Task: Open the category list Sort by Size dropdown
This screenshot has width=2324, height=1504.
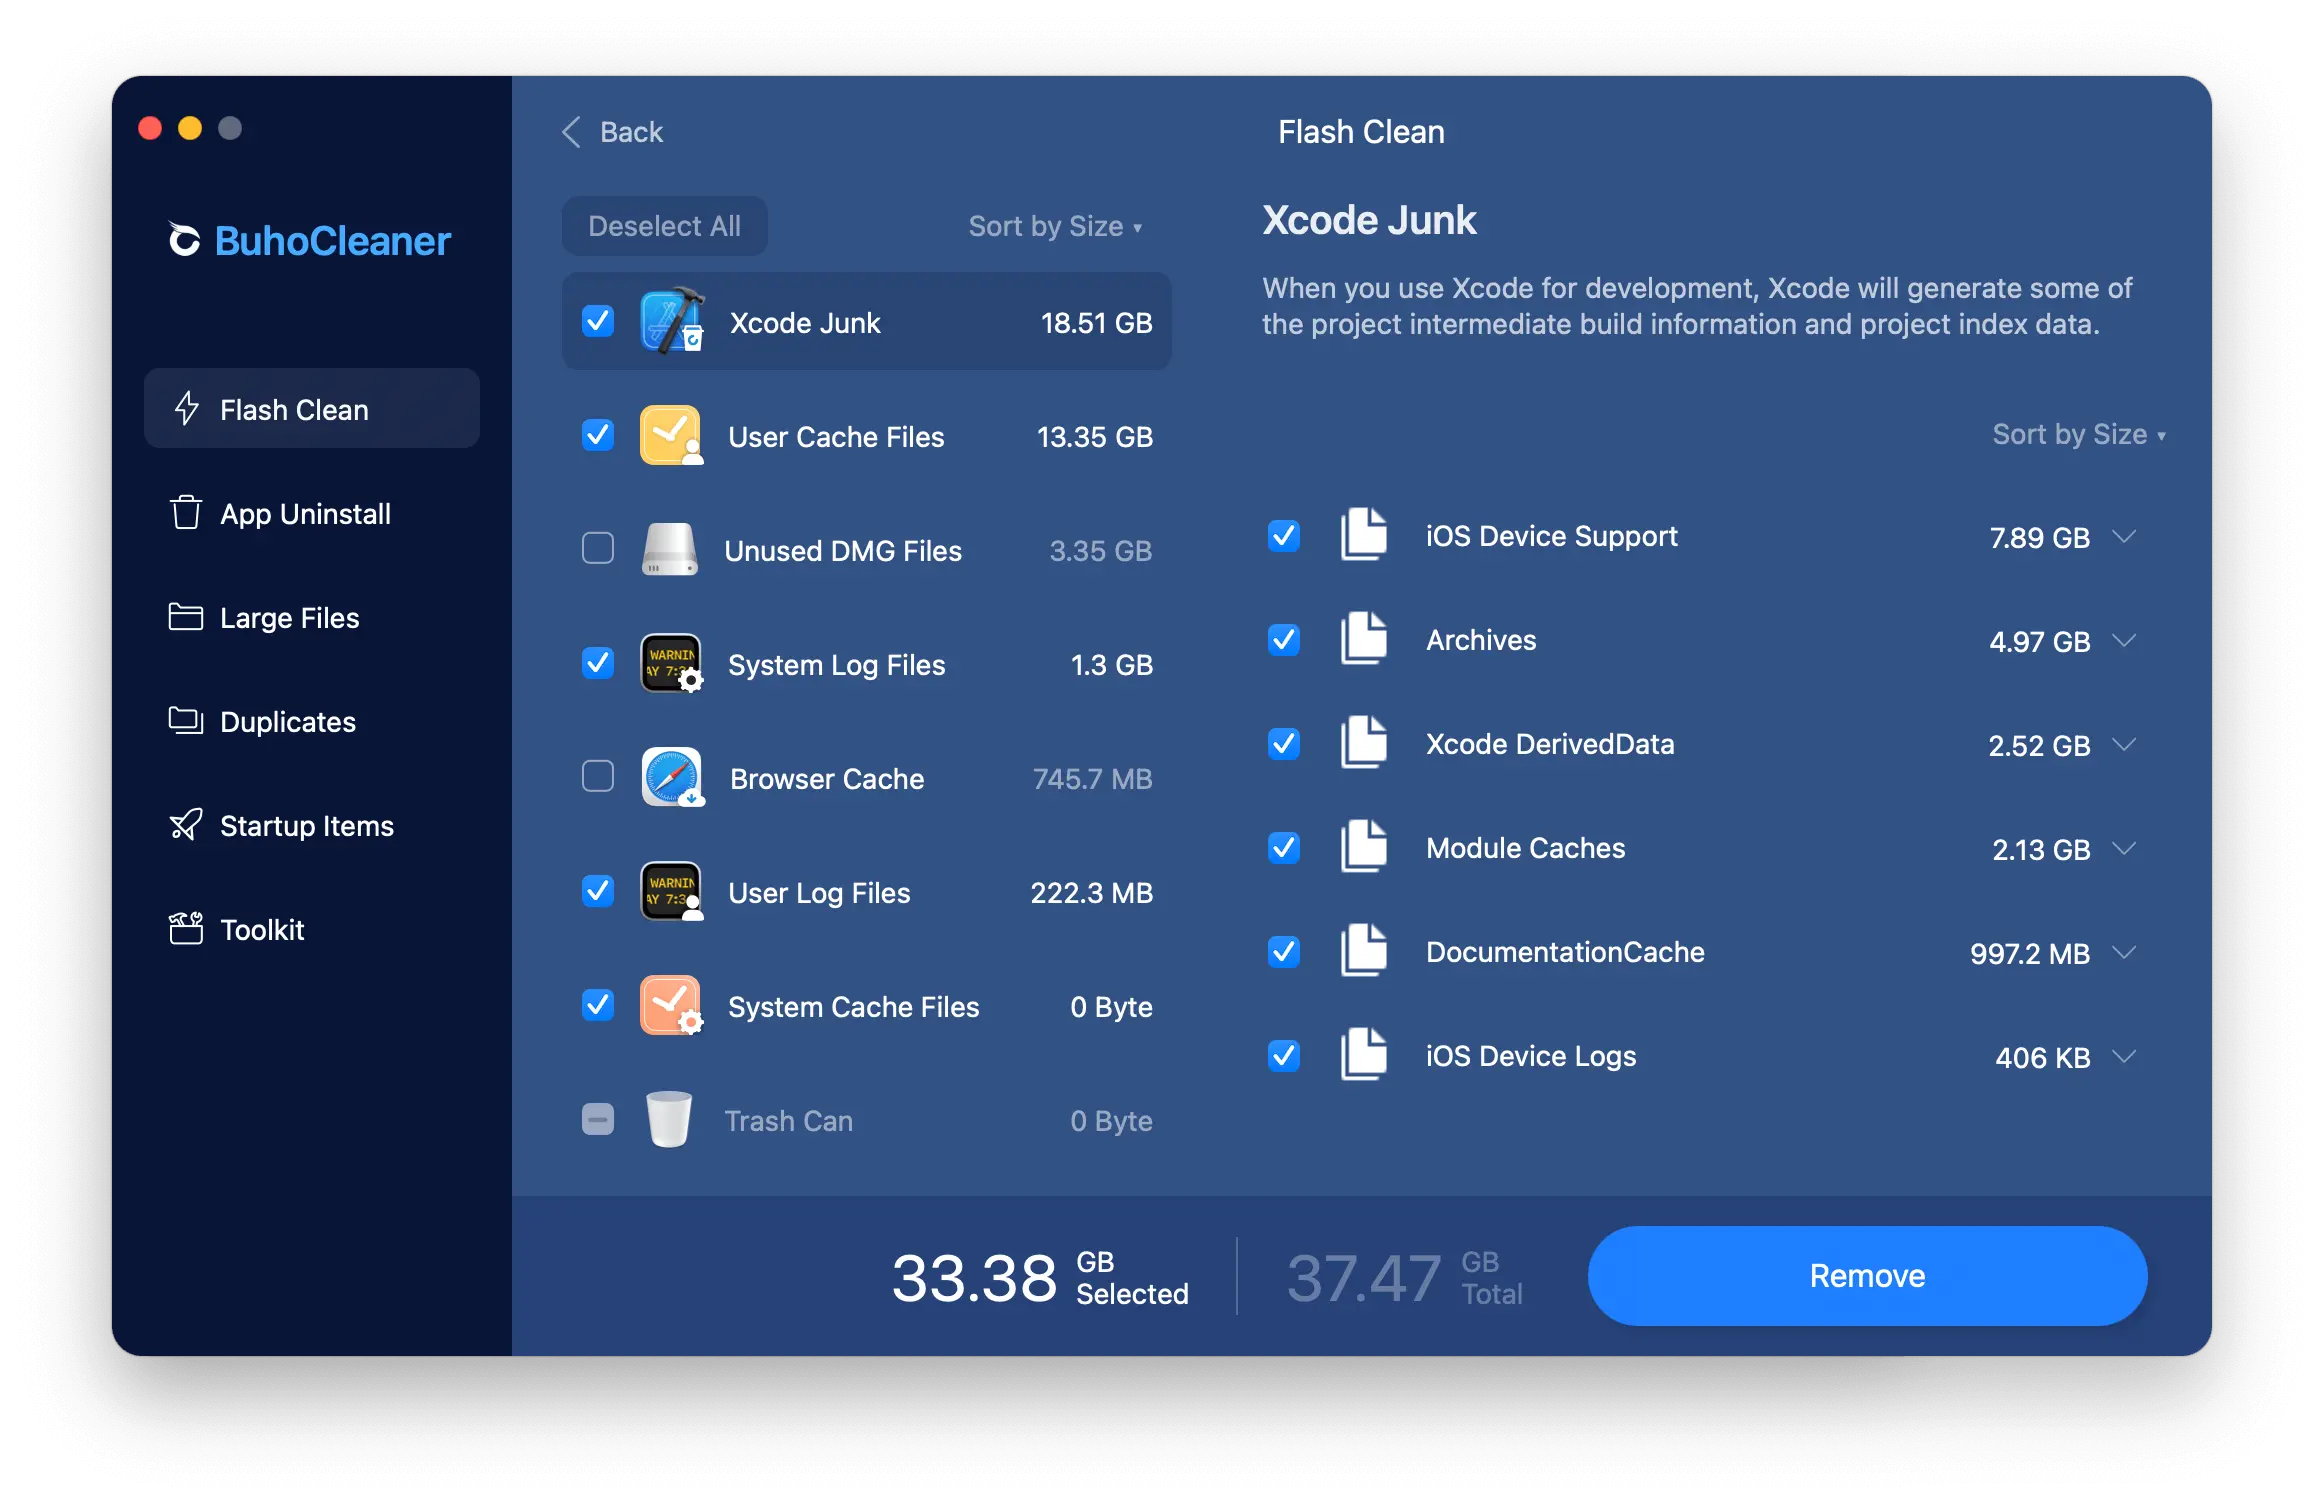Action: [x=1054, y=227]
